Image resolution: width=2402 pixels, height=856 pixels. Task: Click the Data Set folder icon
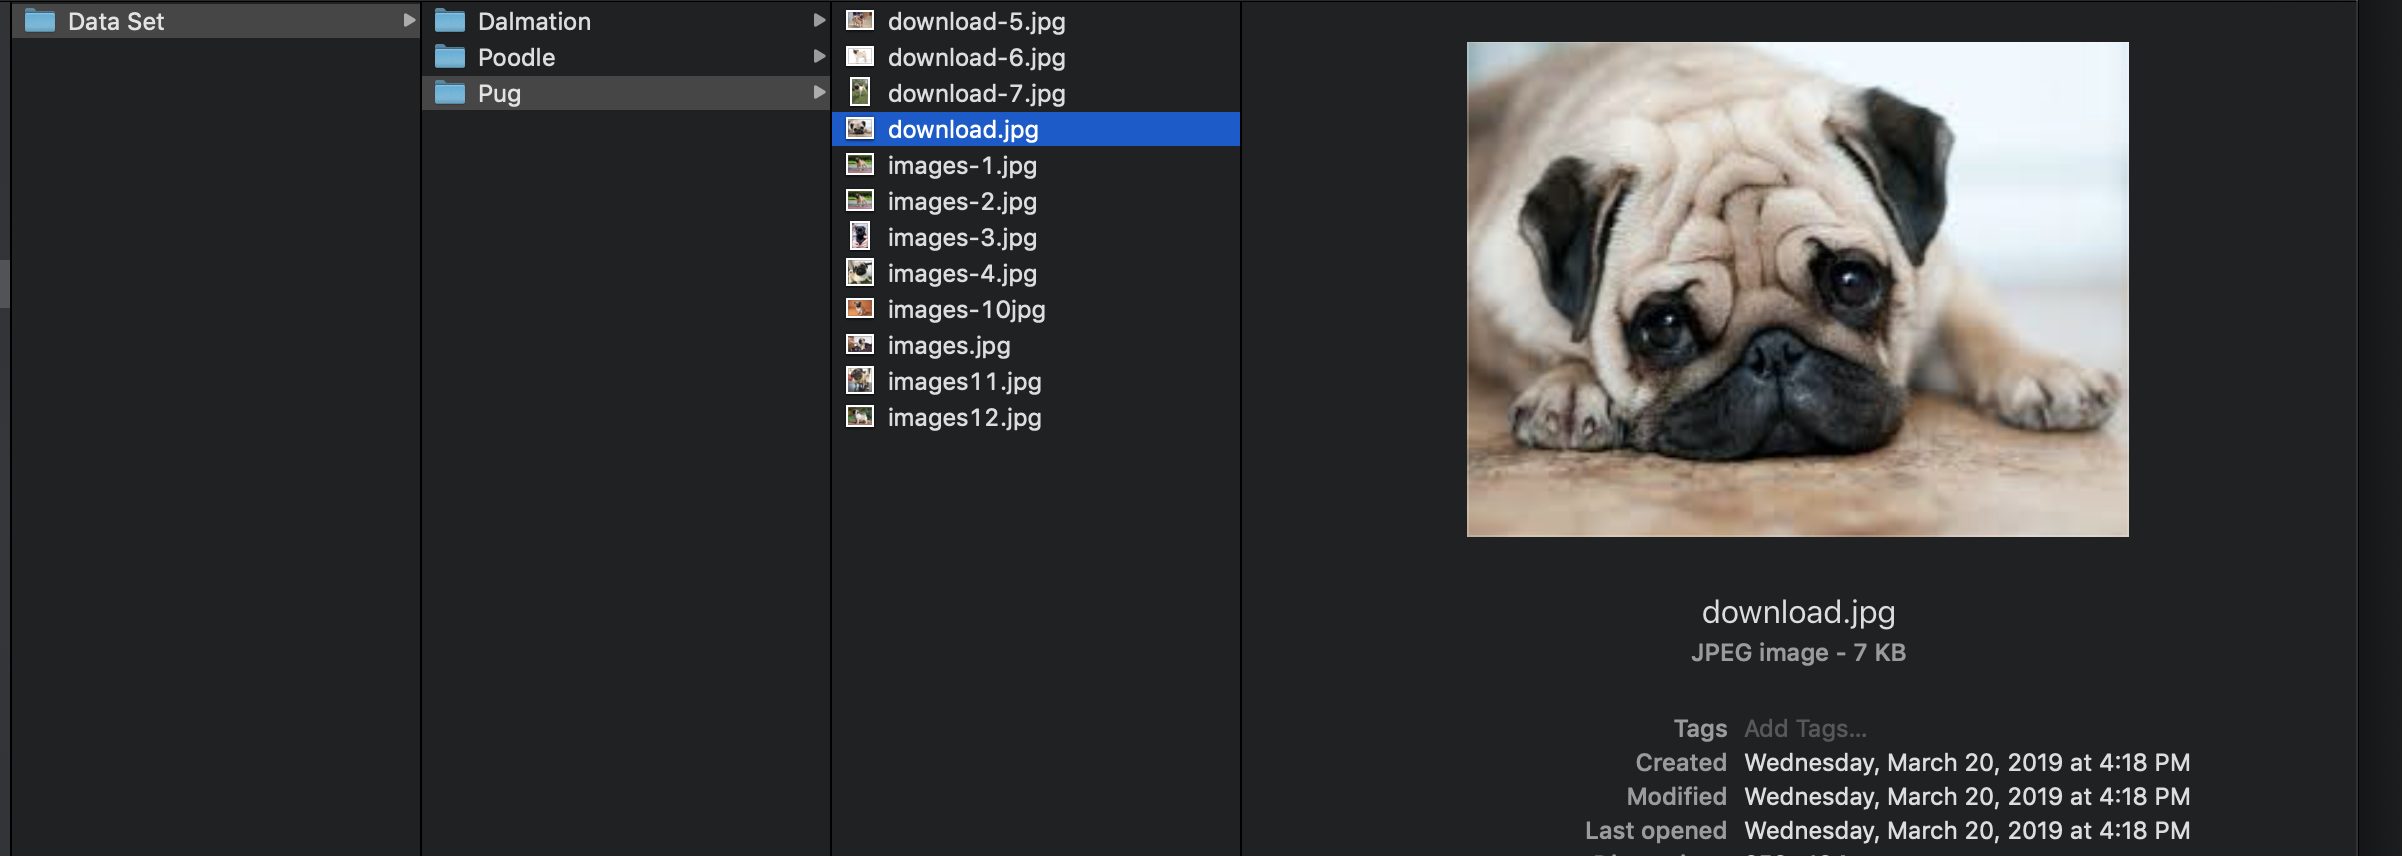[40, 21]
